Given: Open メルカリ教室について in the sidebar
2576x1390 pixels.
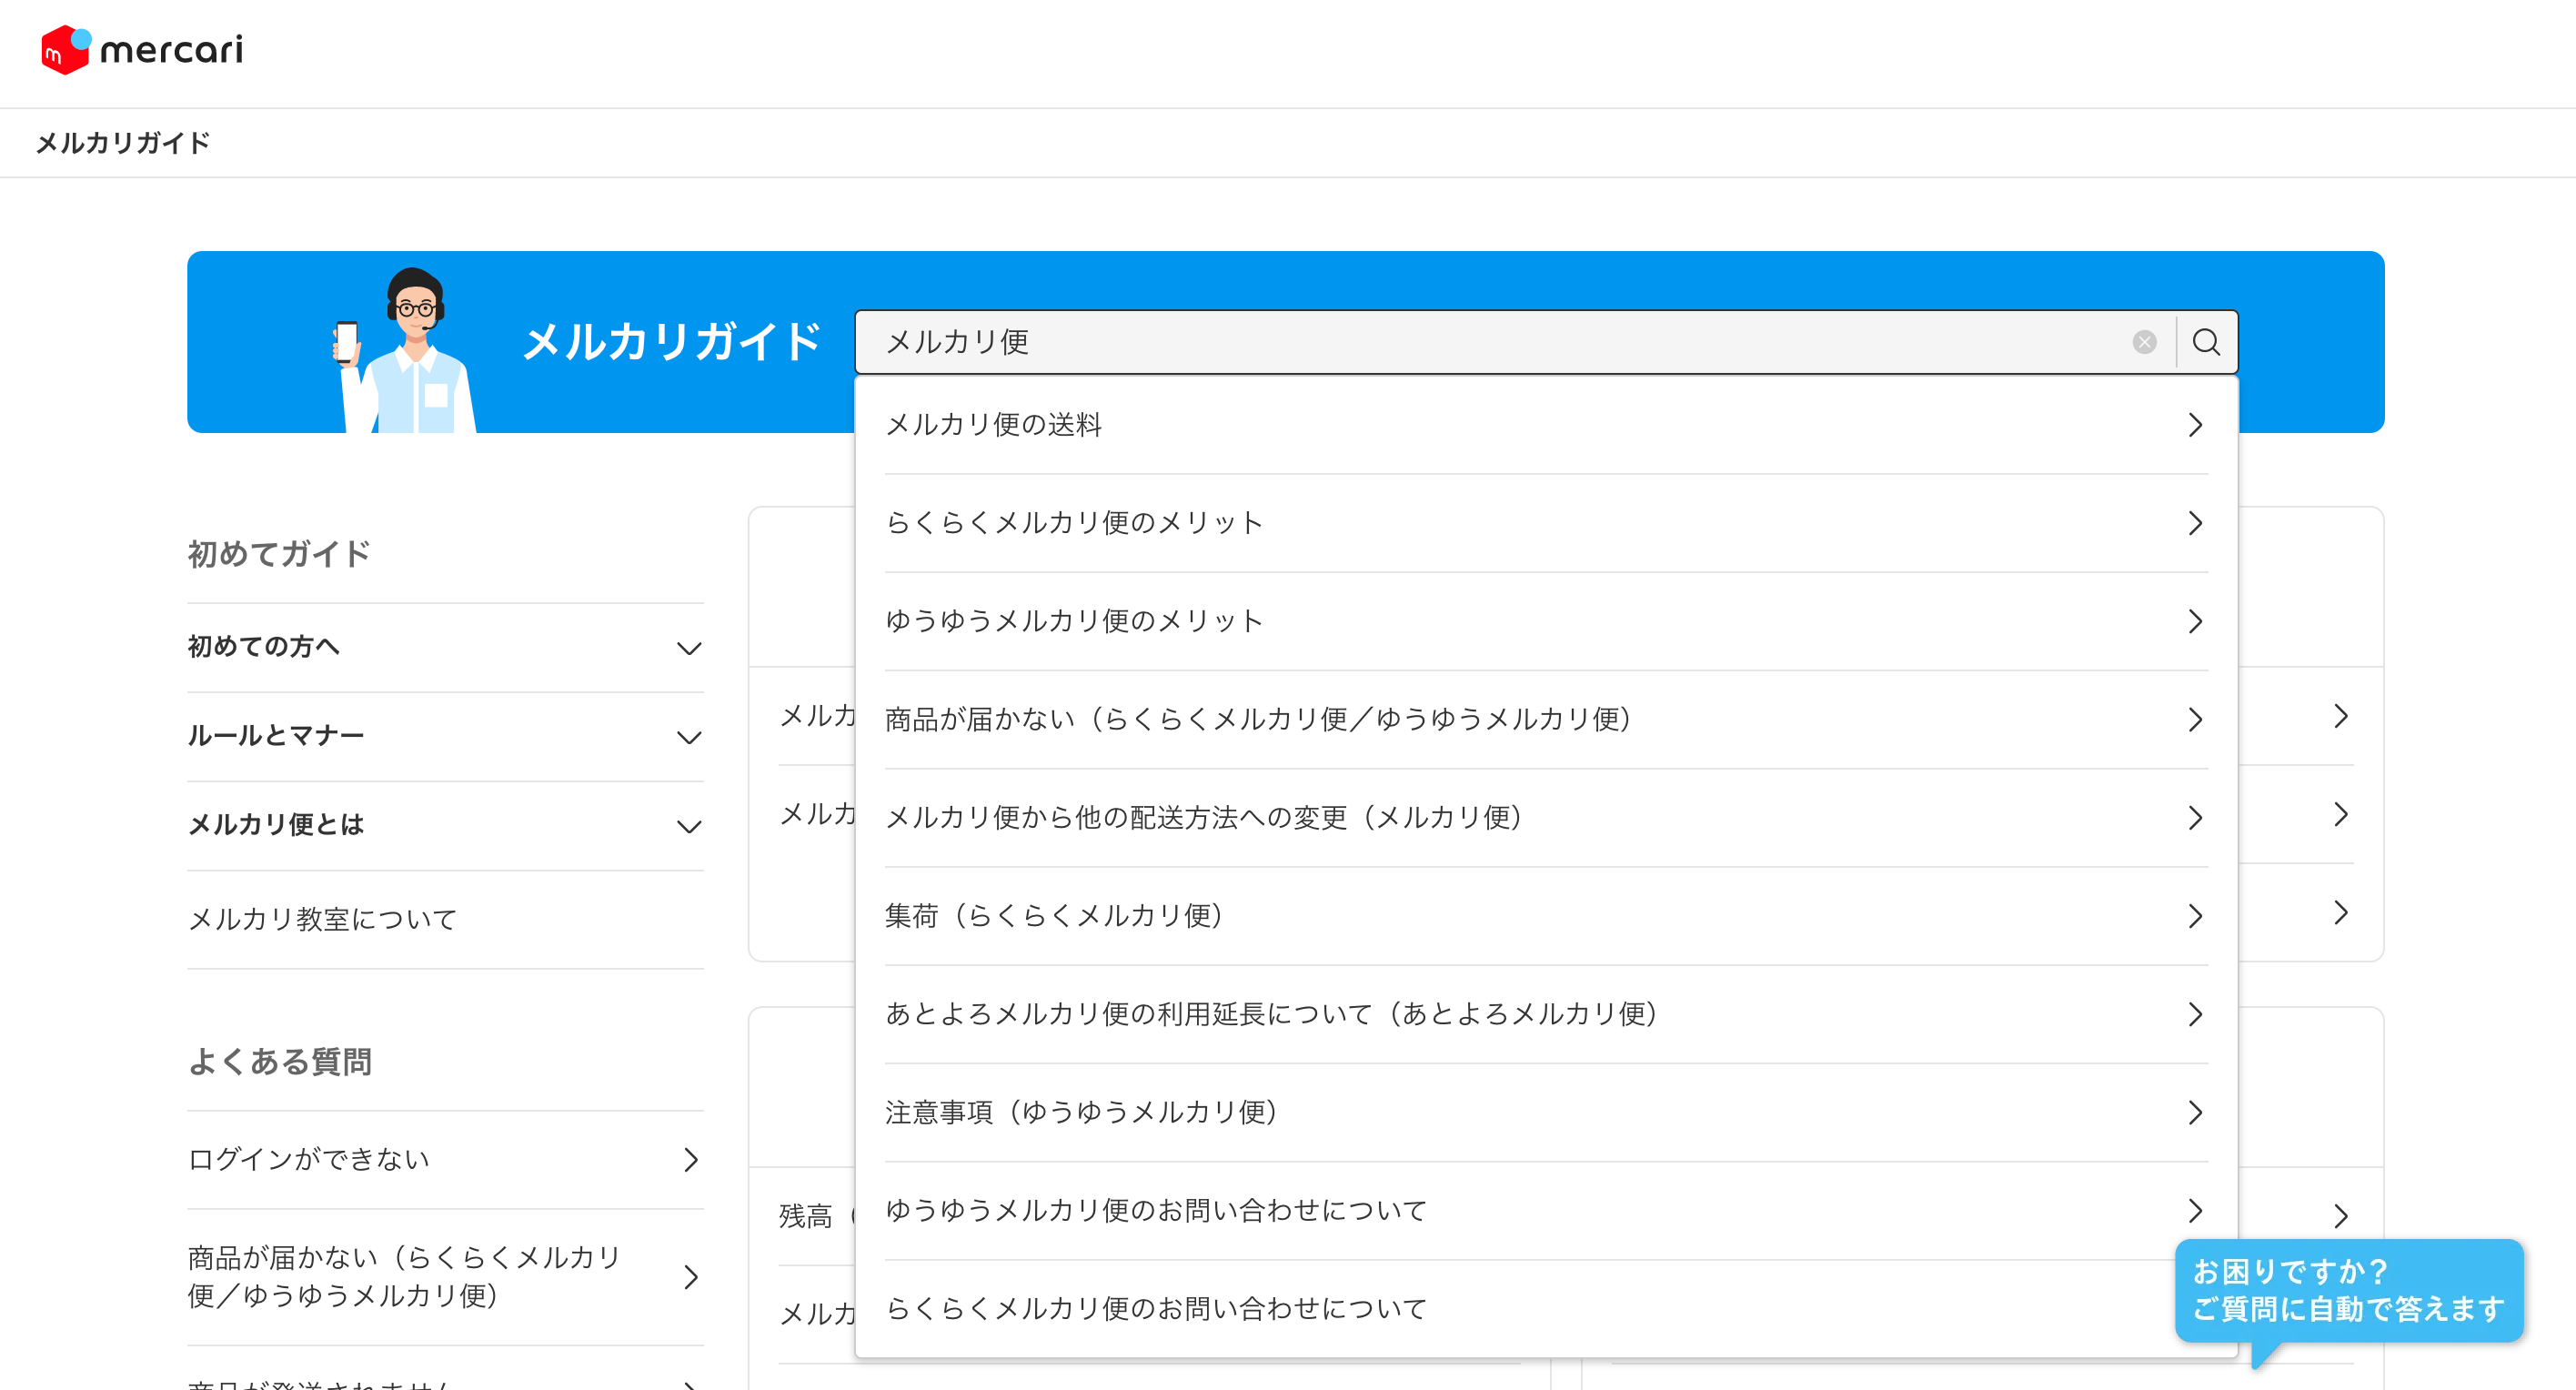Looking at the screenshot, I should click(x=445, y=919).
